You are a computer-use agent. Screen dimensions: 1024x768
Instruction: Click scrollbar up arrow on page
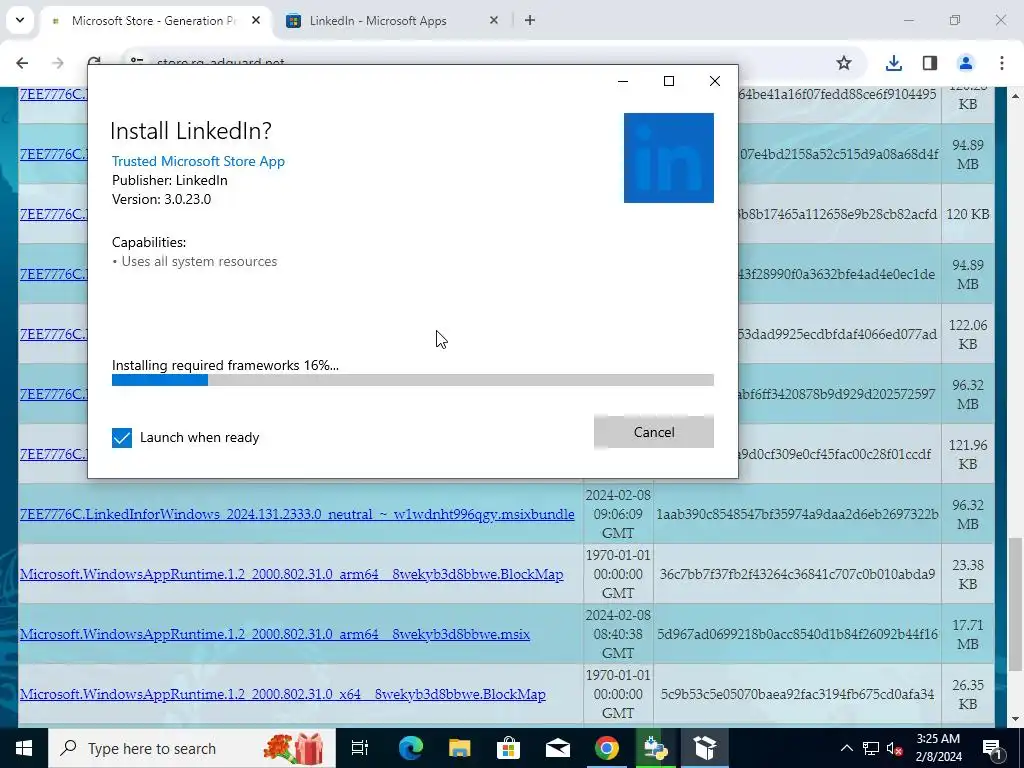click(x=1016, y=97)
